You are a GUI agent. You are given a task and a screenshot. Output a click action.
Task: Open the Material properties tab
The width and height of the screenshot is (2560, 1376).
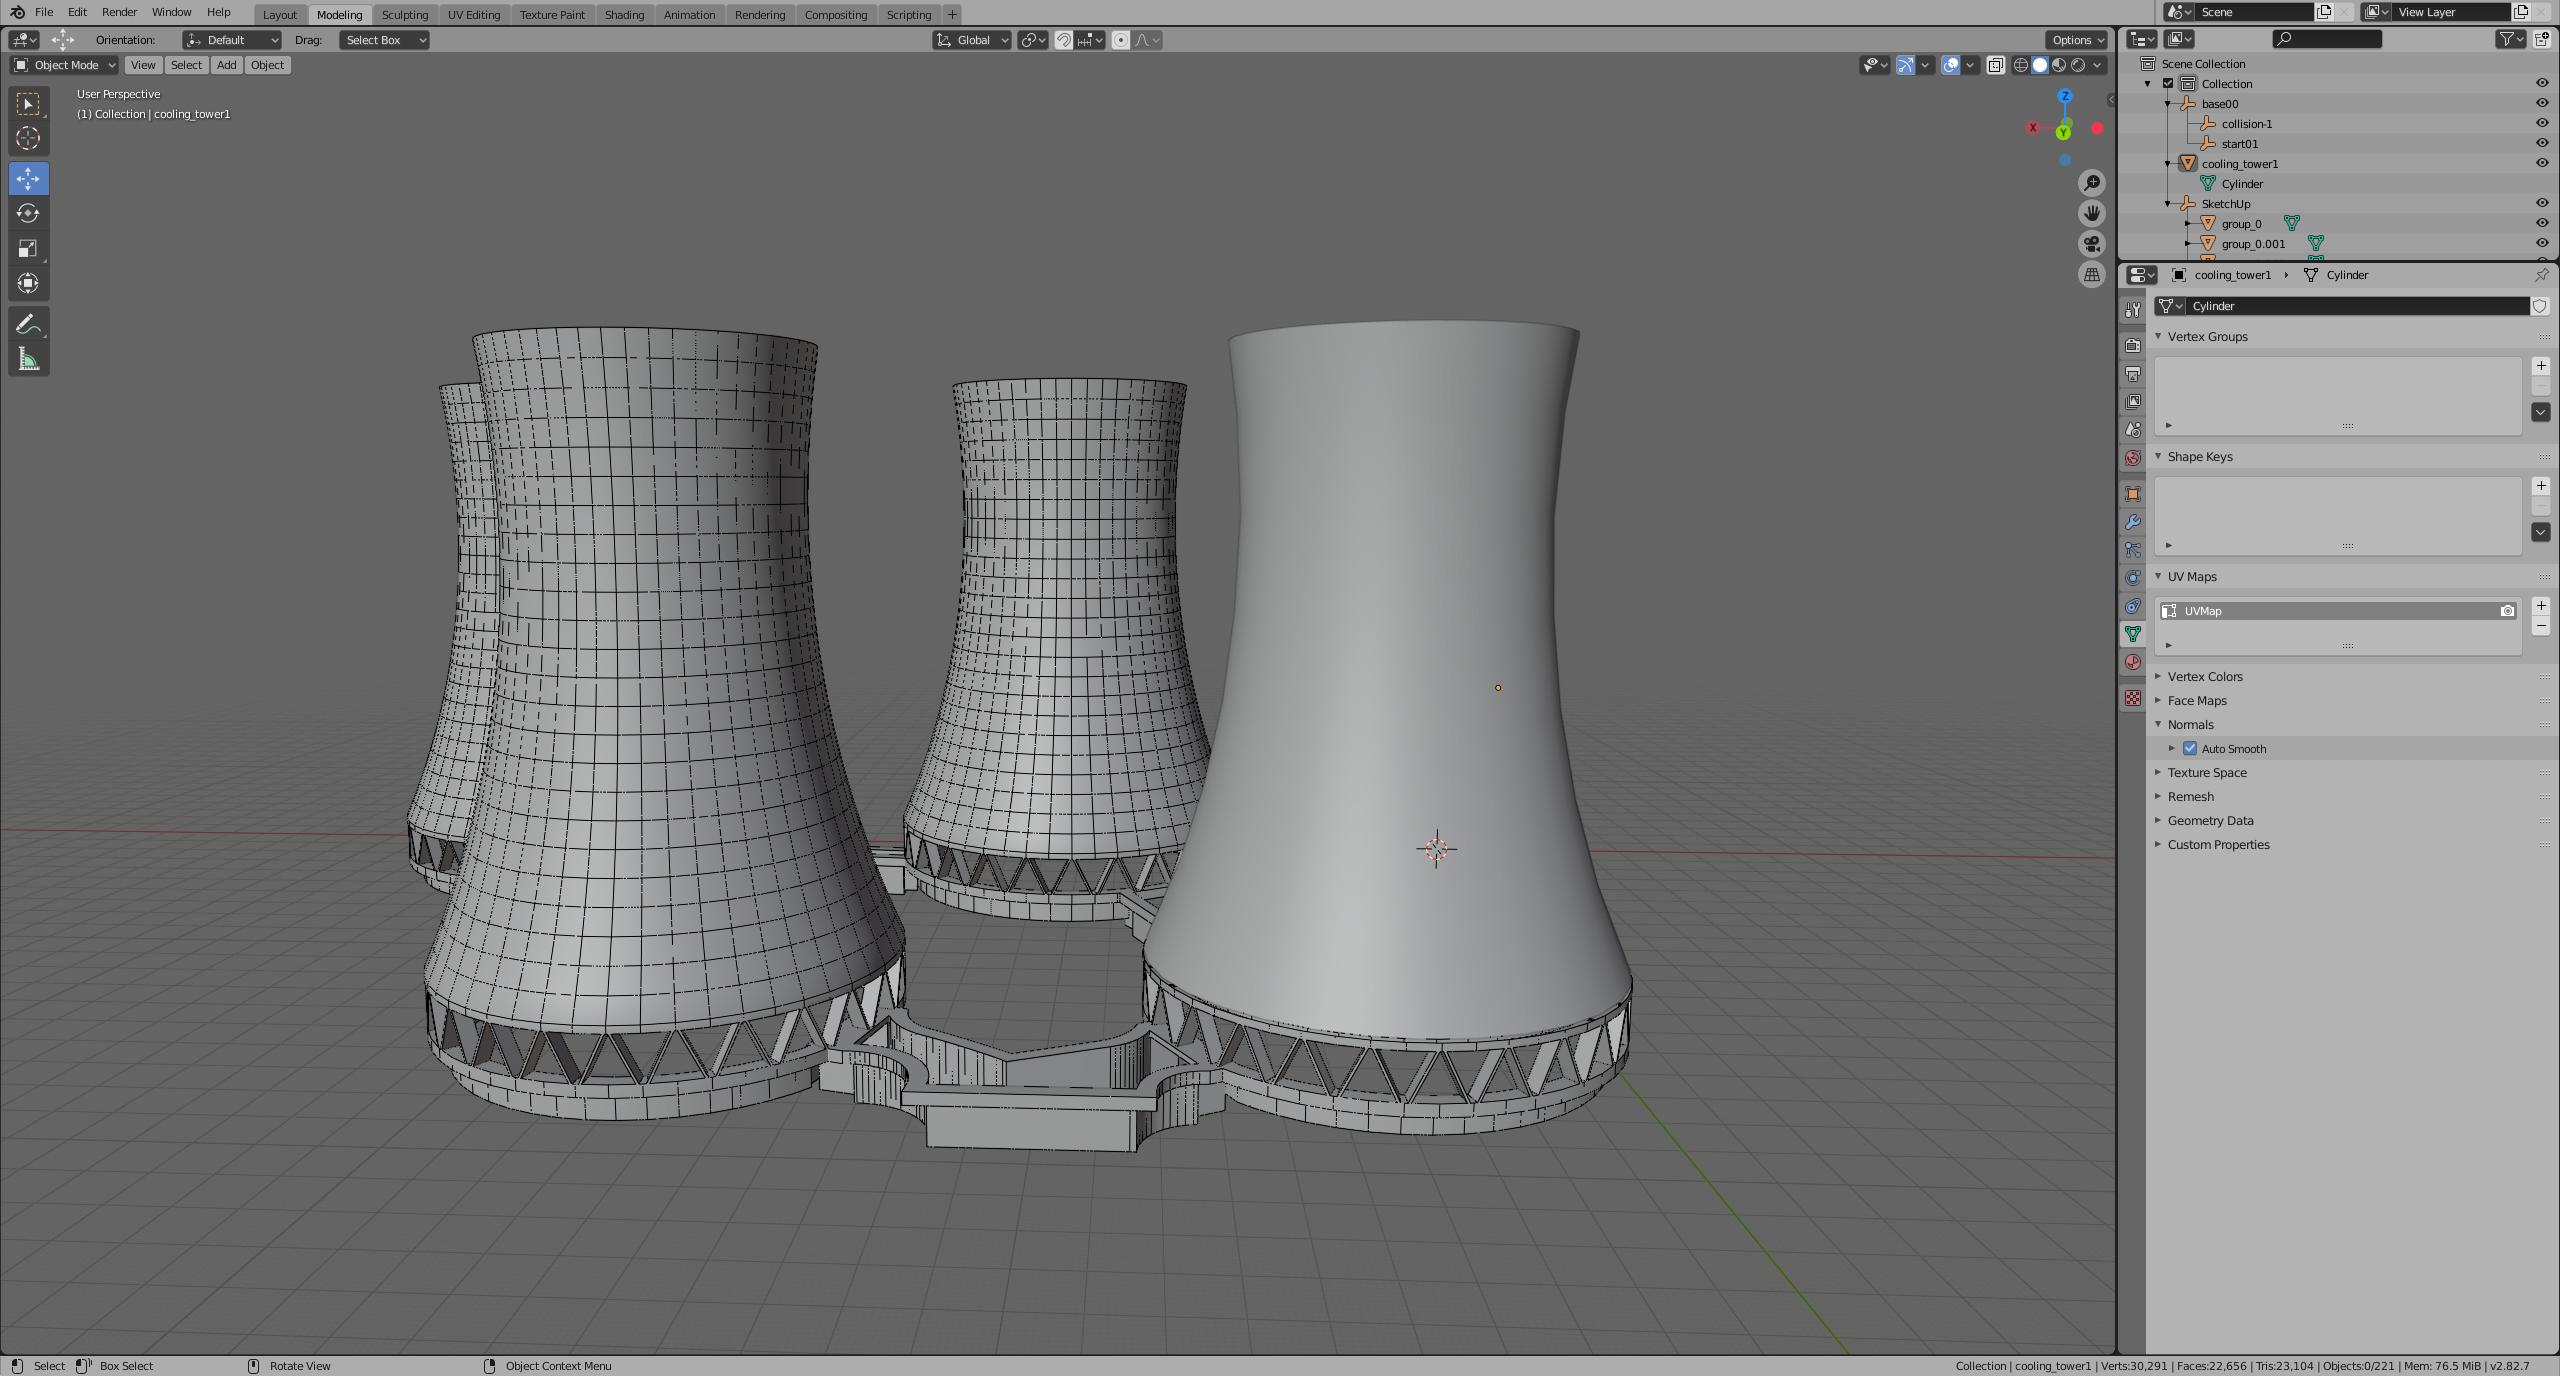pos(2133,662)
